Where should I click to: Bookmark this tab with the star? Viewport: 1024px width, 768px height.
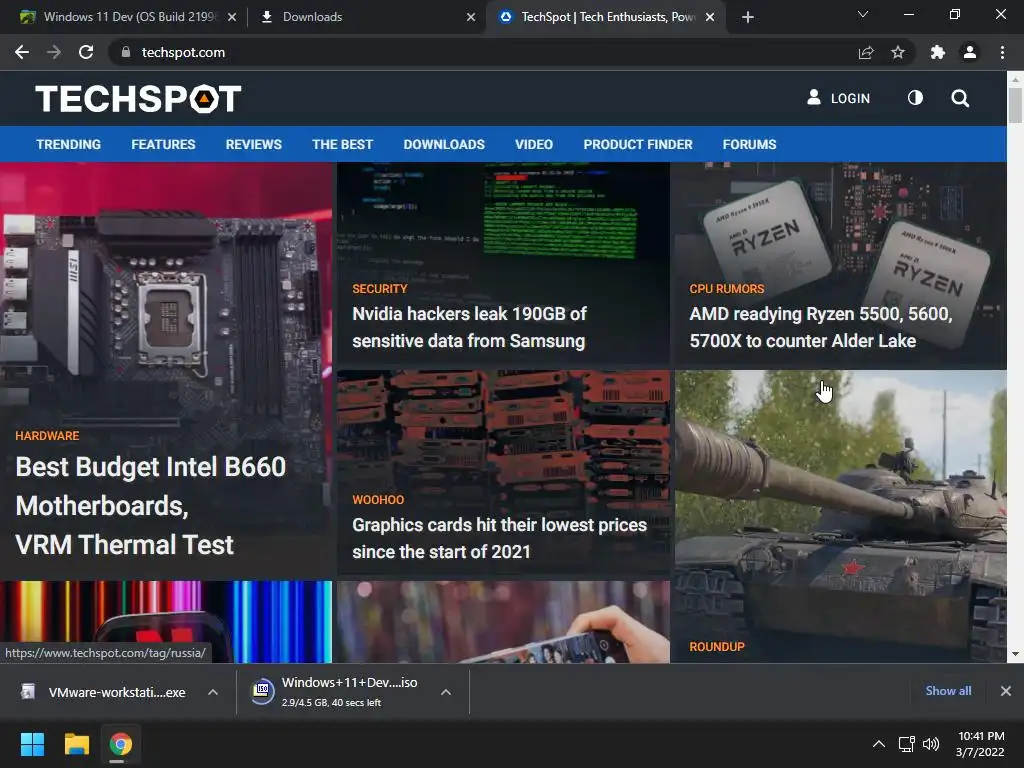898,52
